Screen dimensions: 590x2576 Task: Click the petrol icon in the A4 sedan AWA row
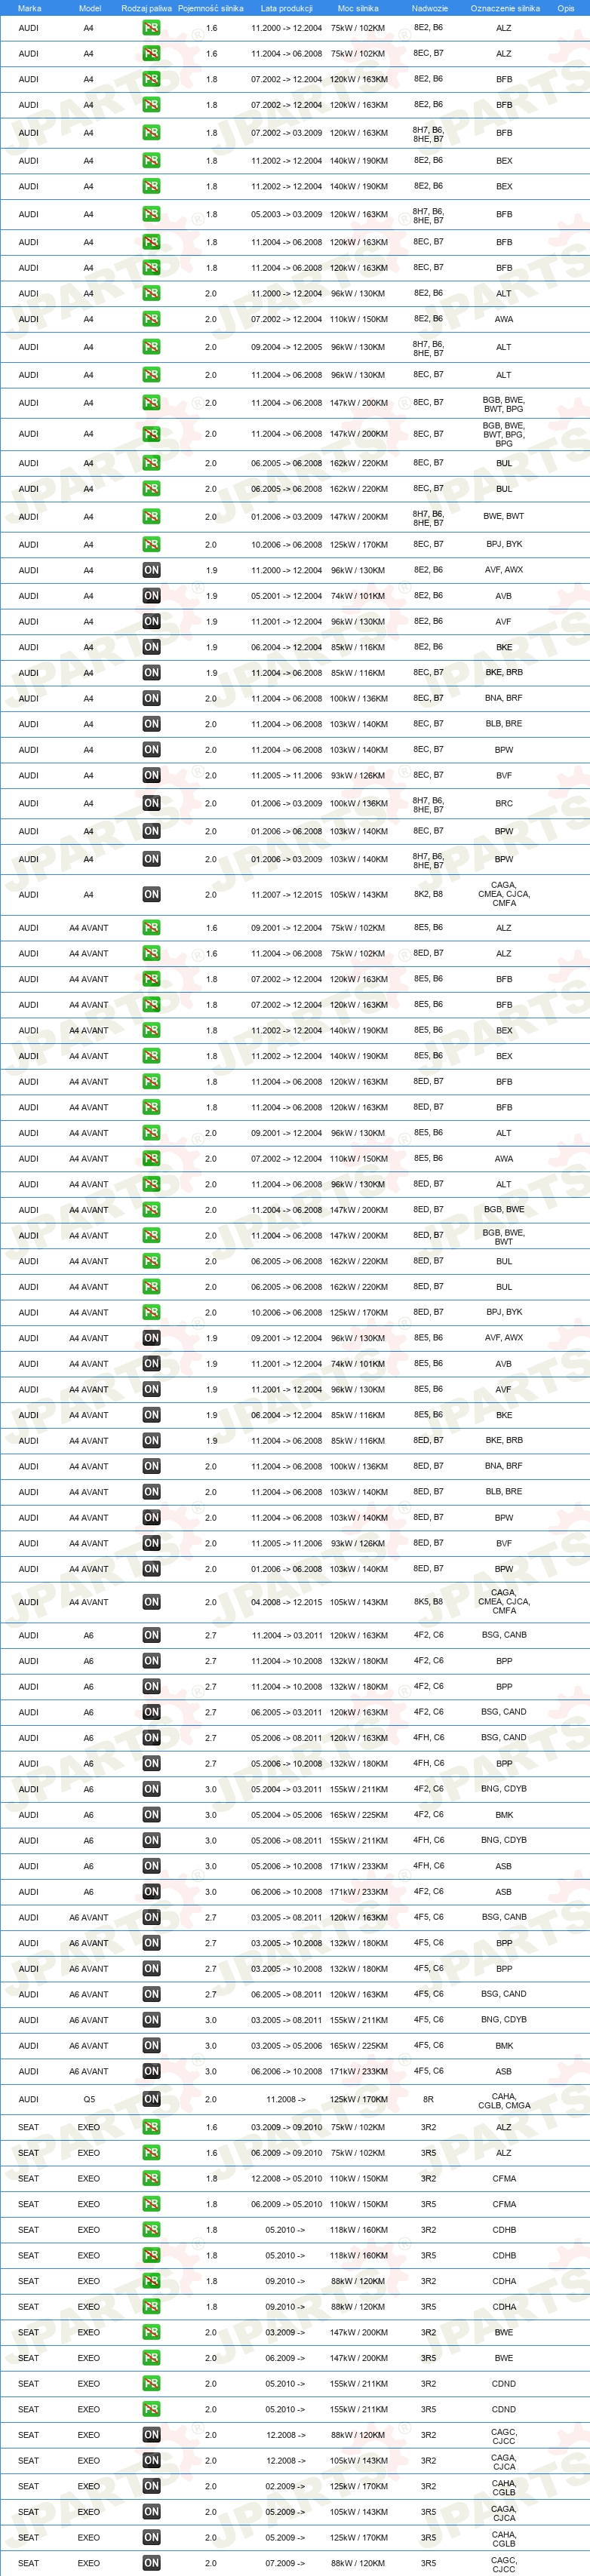tap(151, 319)
